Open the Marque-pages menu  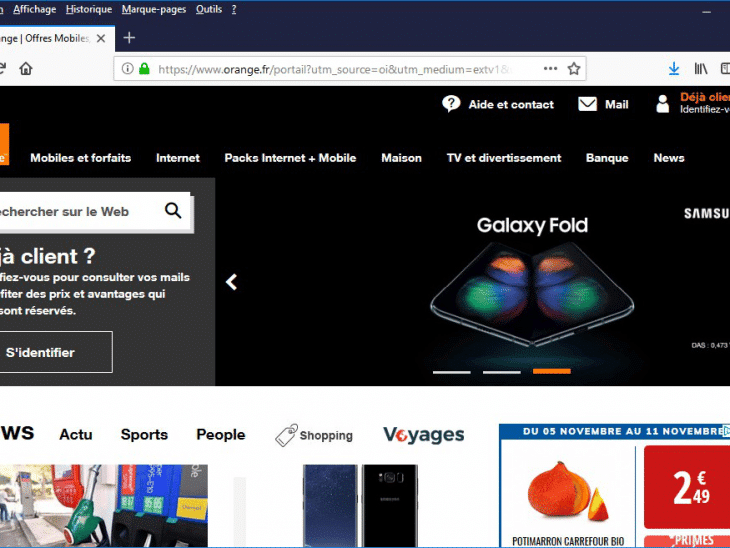pyautogui.click(x=154, y=9)
